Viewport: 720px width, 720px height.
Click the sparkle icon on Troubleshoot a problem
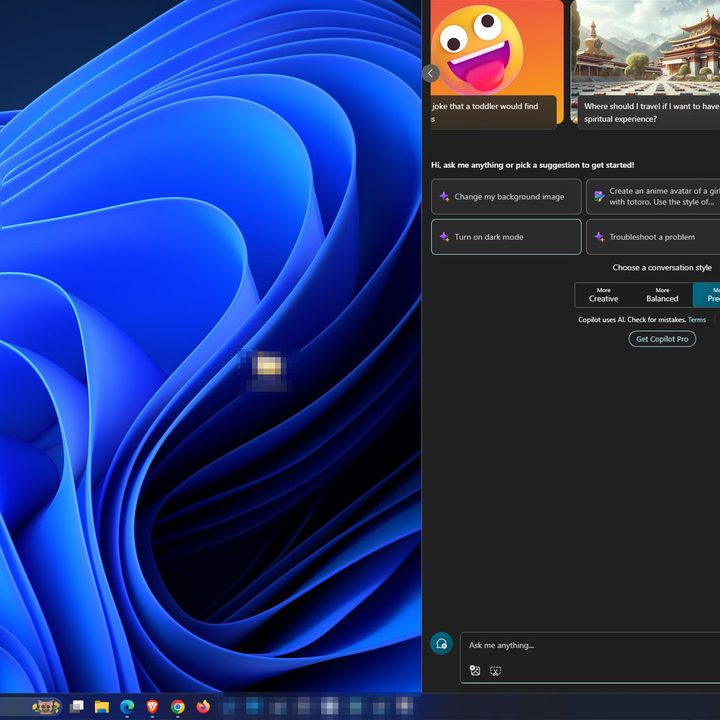tap(599, 237)
